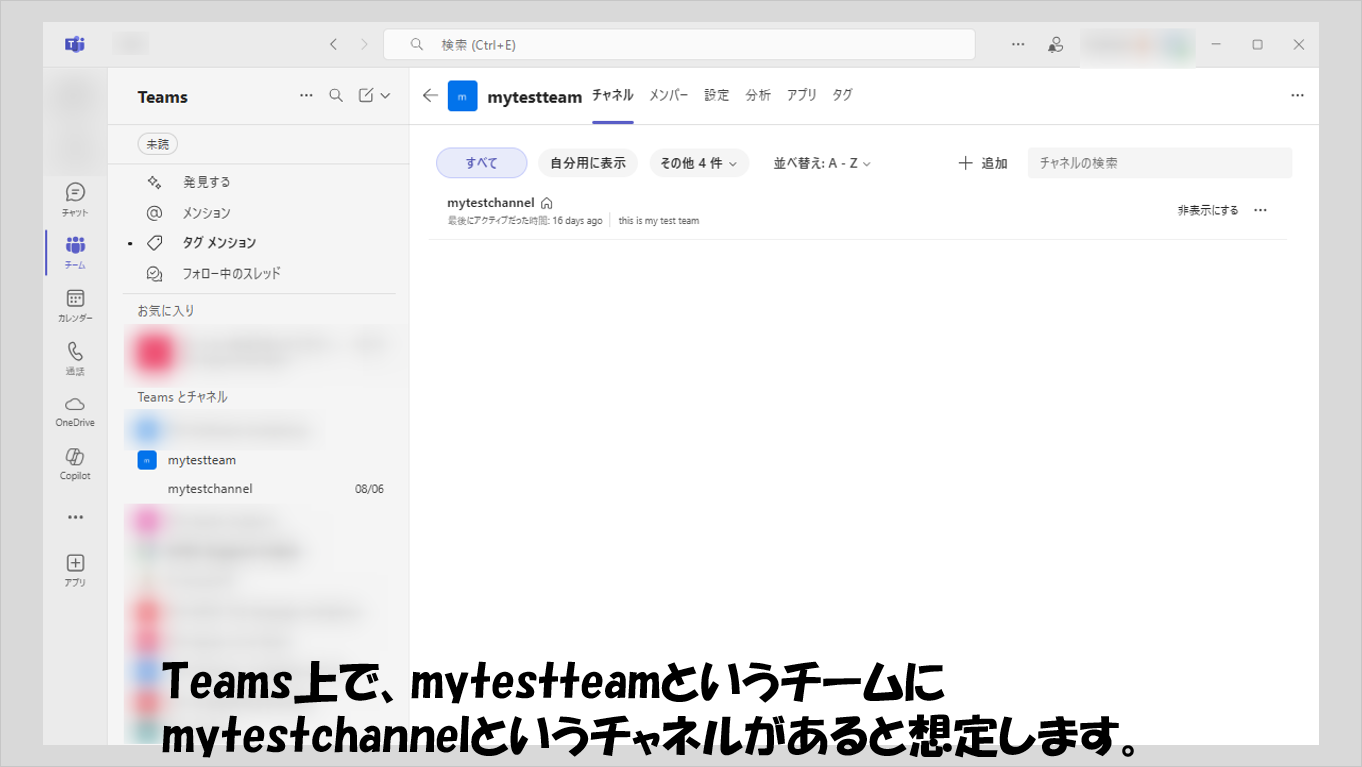Open mytestchannel name in channel list

coord(491,203)
